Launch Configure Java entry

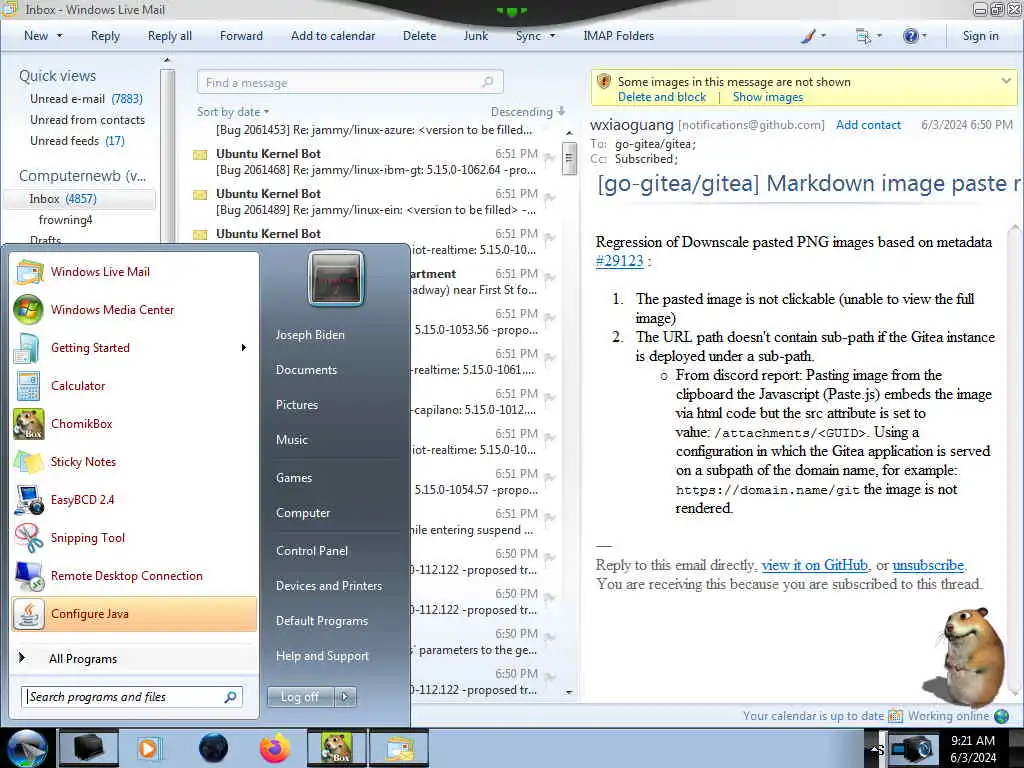pos(134,614)
